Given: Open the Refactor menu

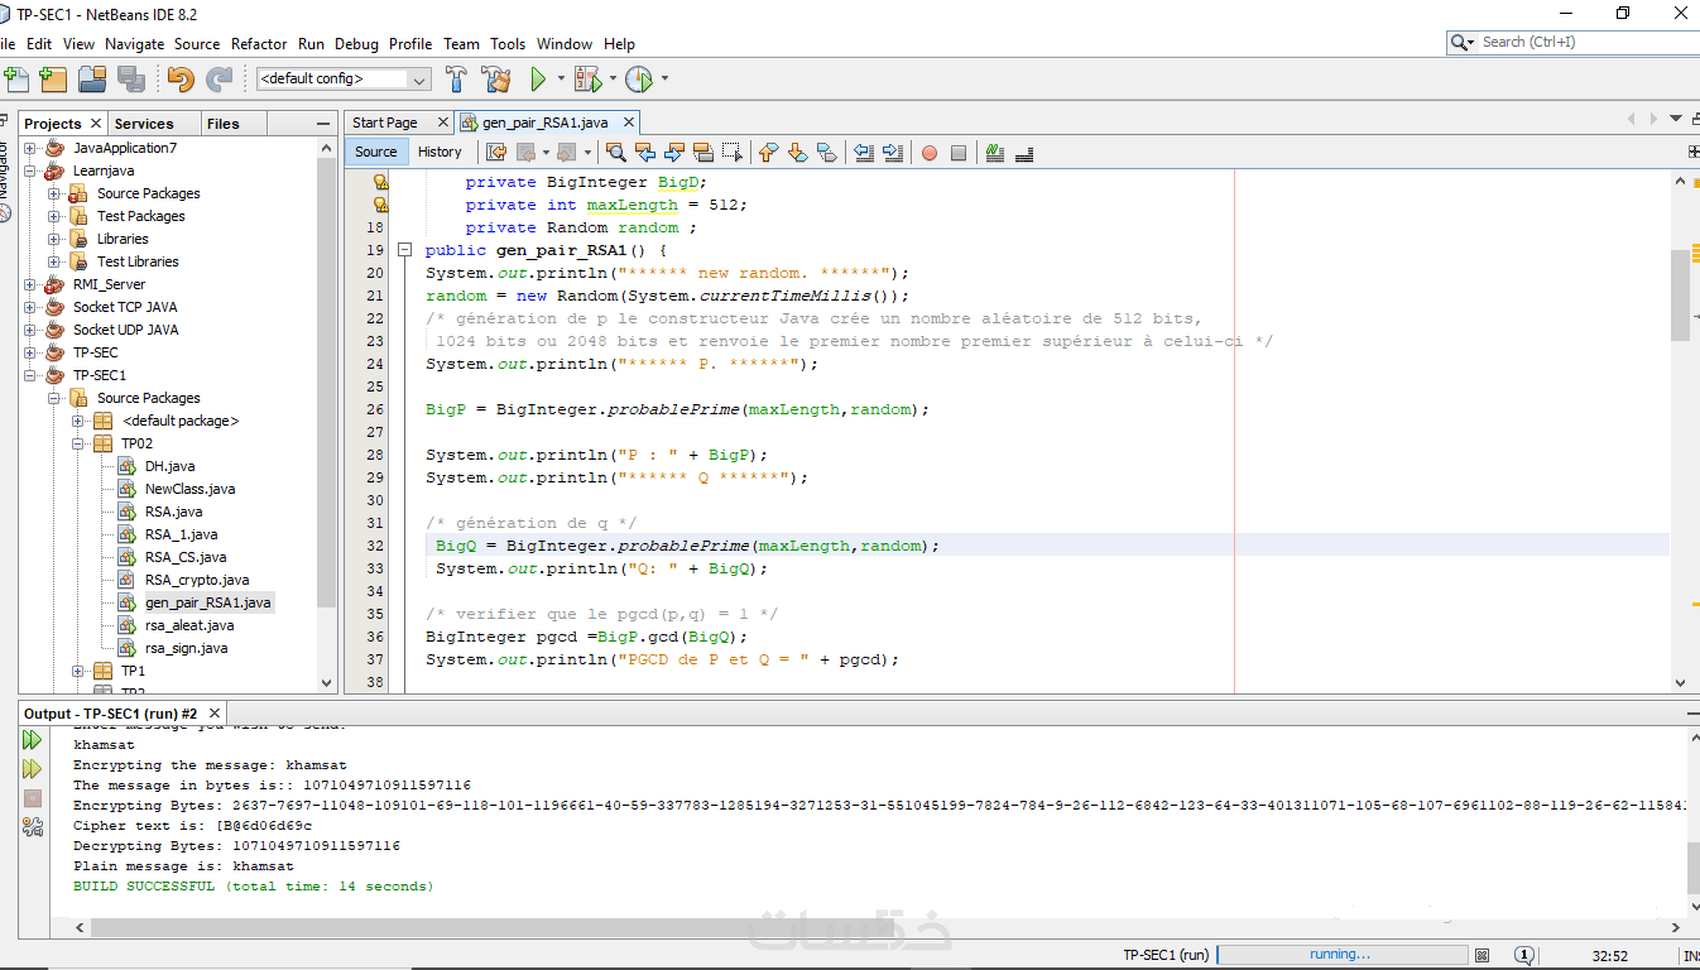Looking at the screenshot, I should coord(259,44).
